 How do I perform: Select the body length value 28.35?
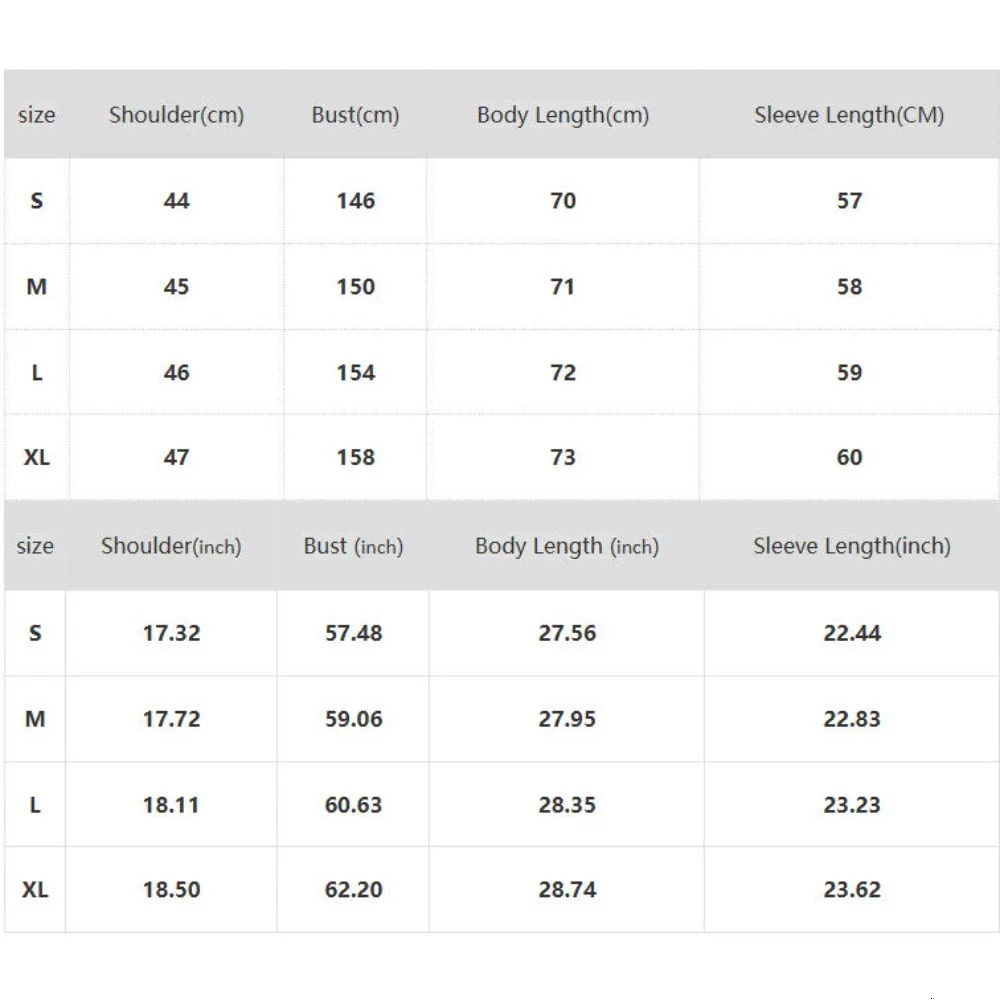[x=567, y=805]
